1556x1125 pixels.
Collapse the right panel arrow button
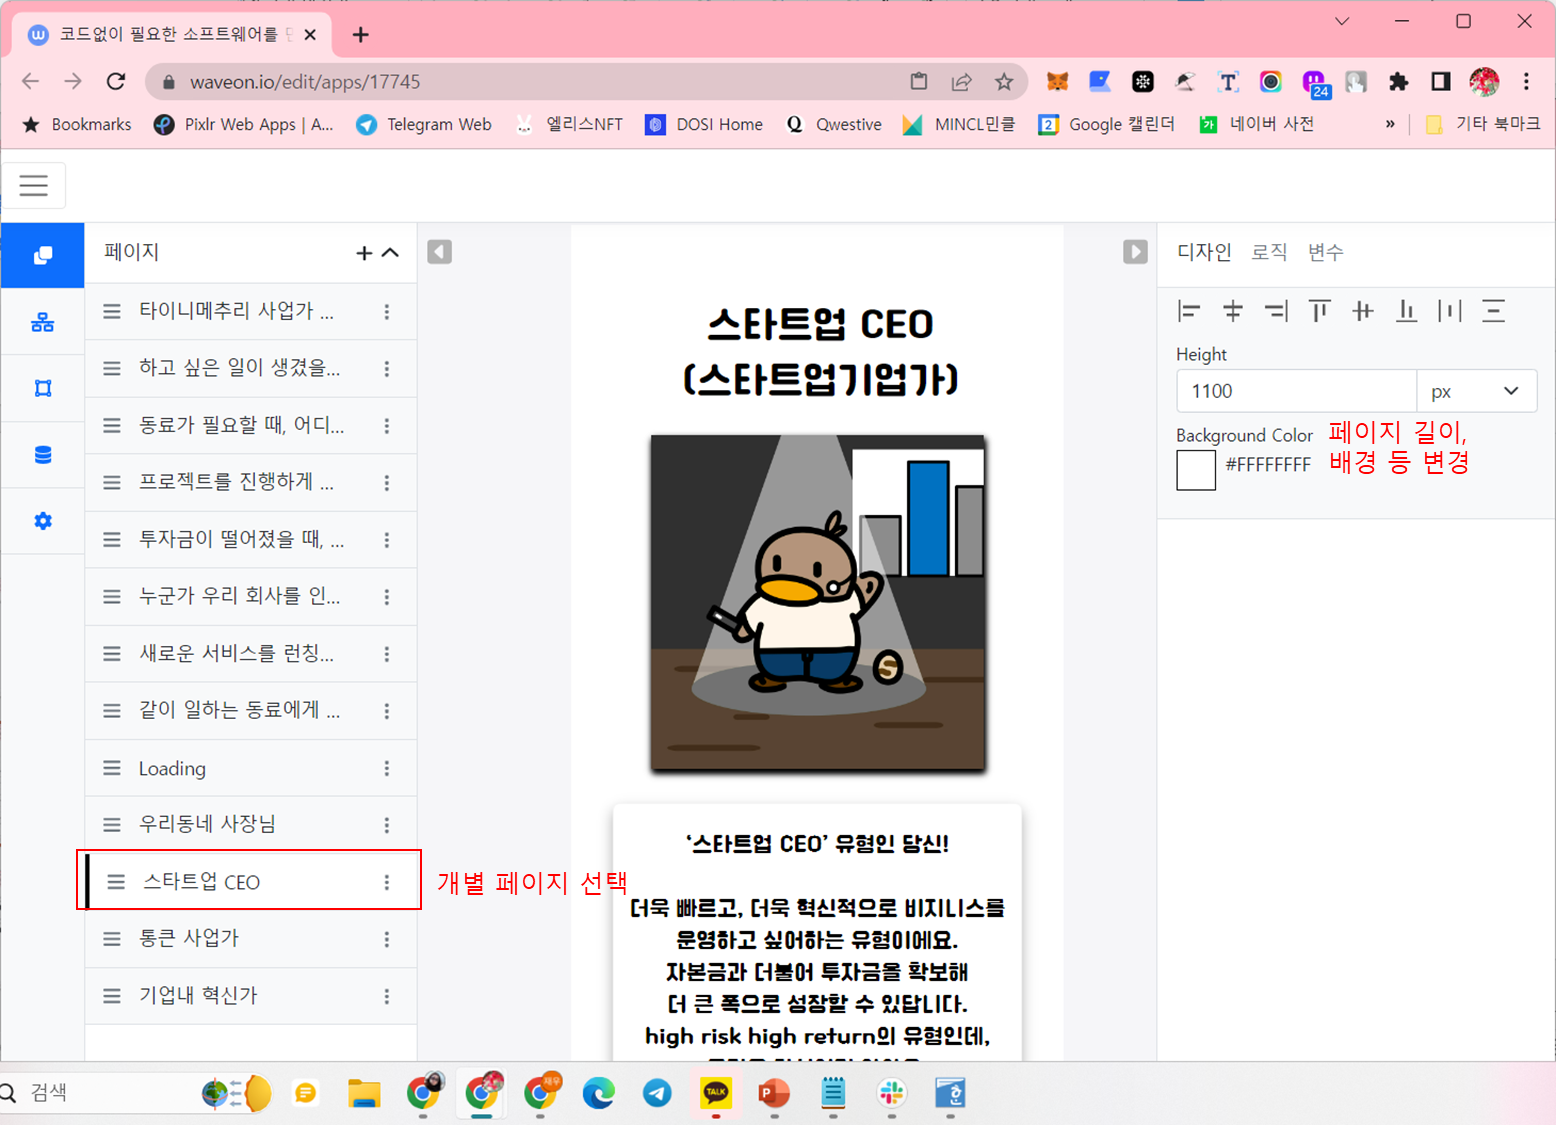click(1135, 252)
